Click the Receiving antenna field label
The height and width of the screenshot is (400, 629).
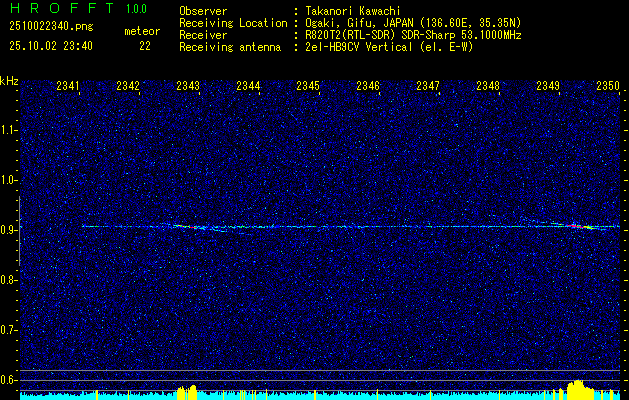click(x=230, y=47)
